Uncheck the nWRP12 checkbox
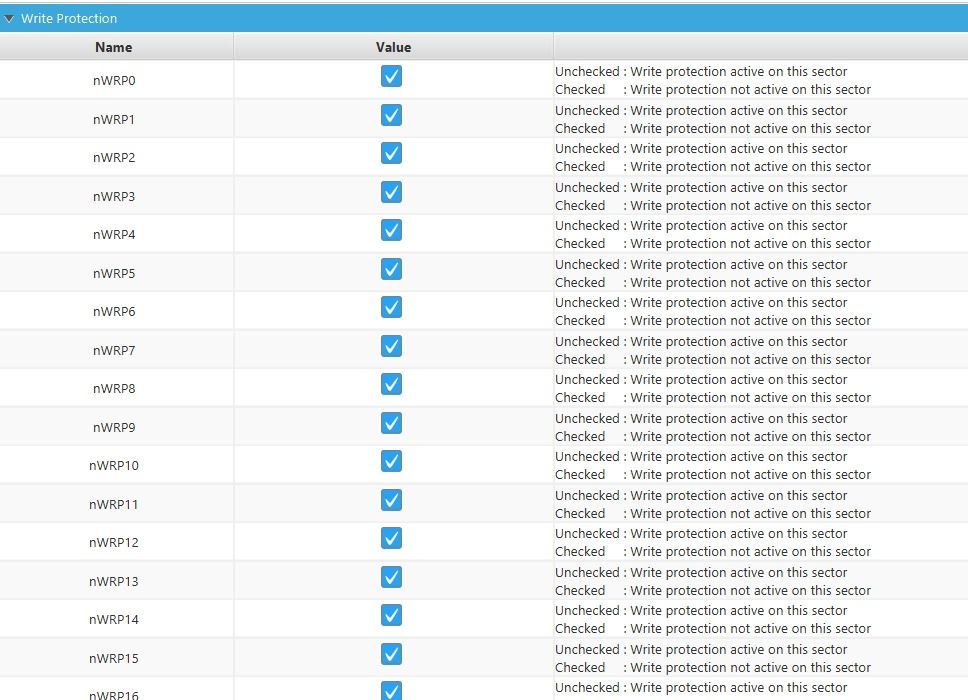The image size is (968, 700). pos(391,538)
